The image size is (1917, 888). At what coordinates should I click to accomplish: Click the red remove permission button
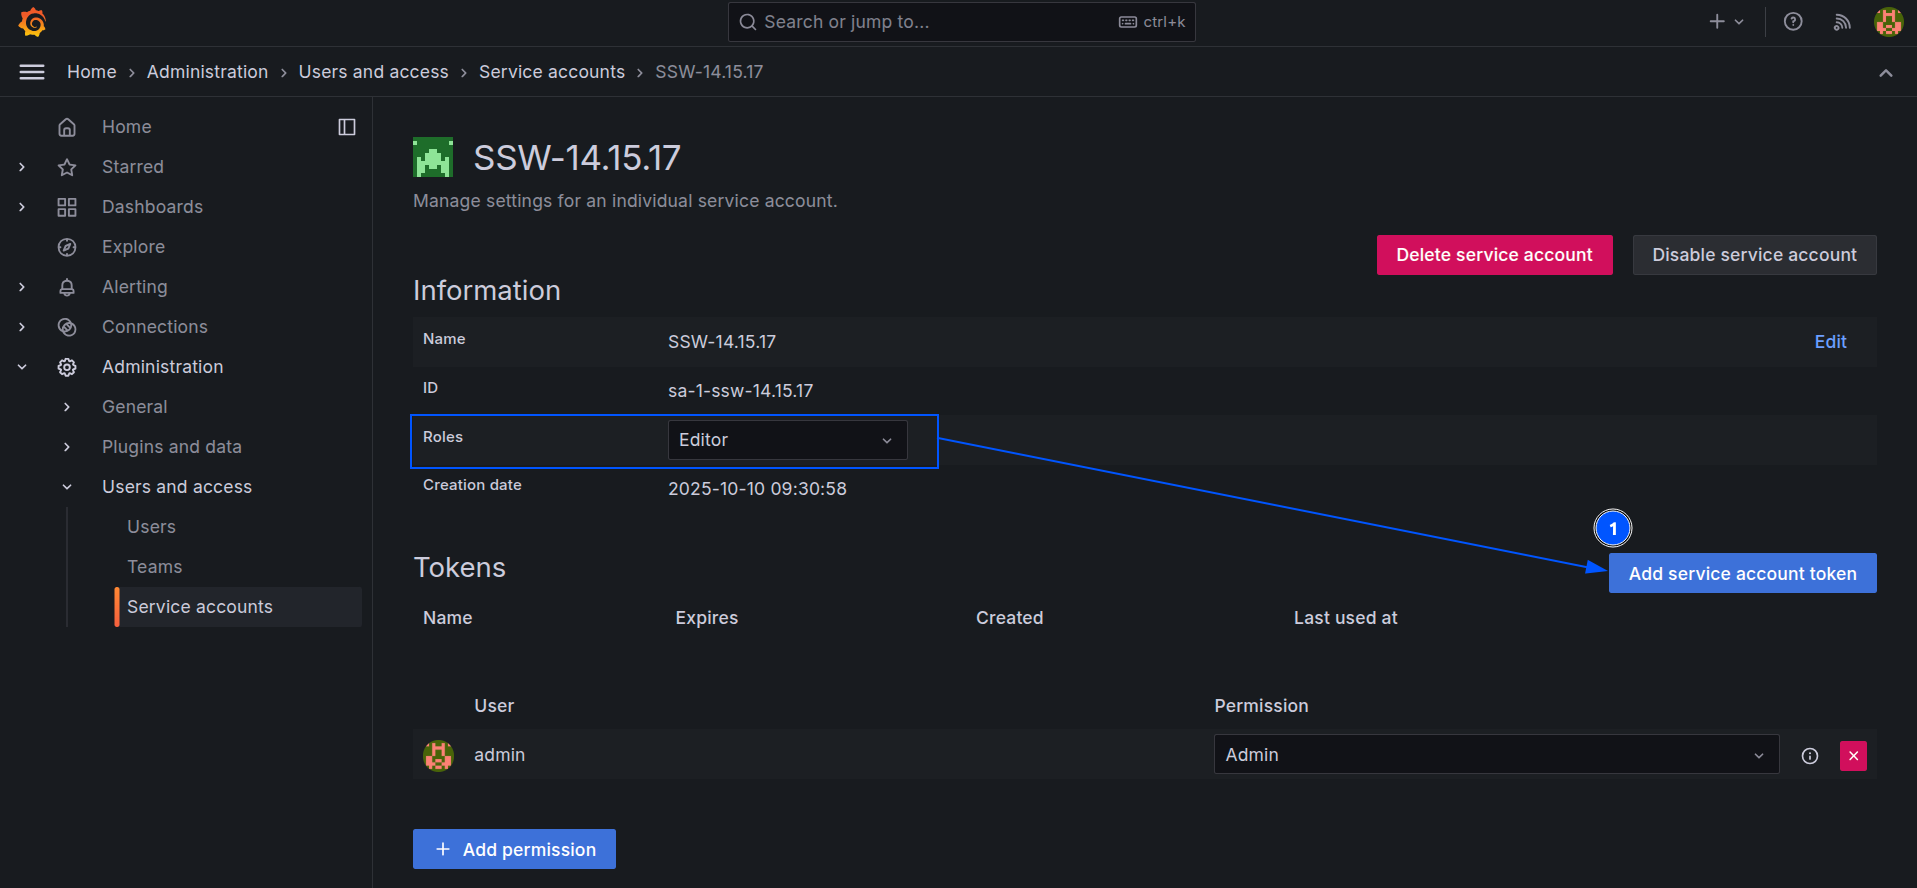point(1853,756)
